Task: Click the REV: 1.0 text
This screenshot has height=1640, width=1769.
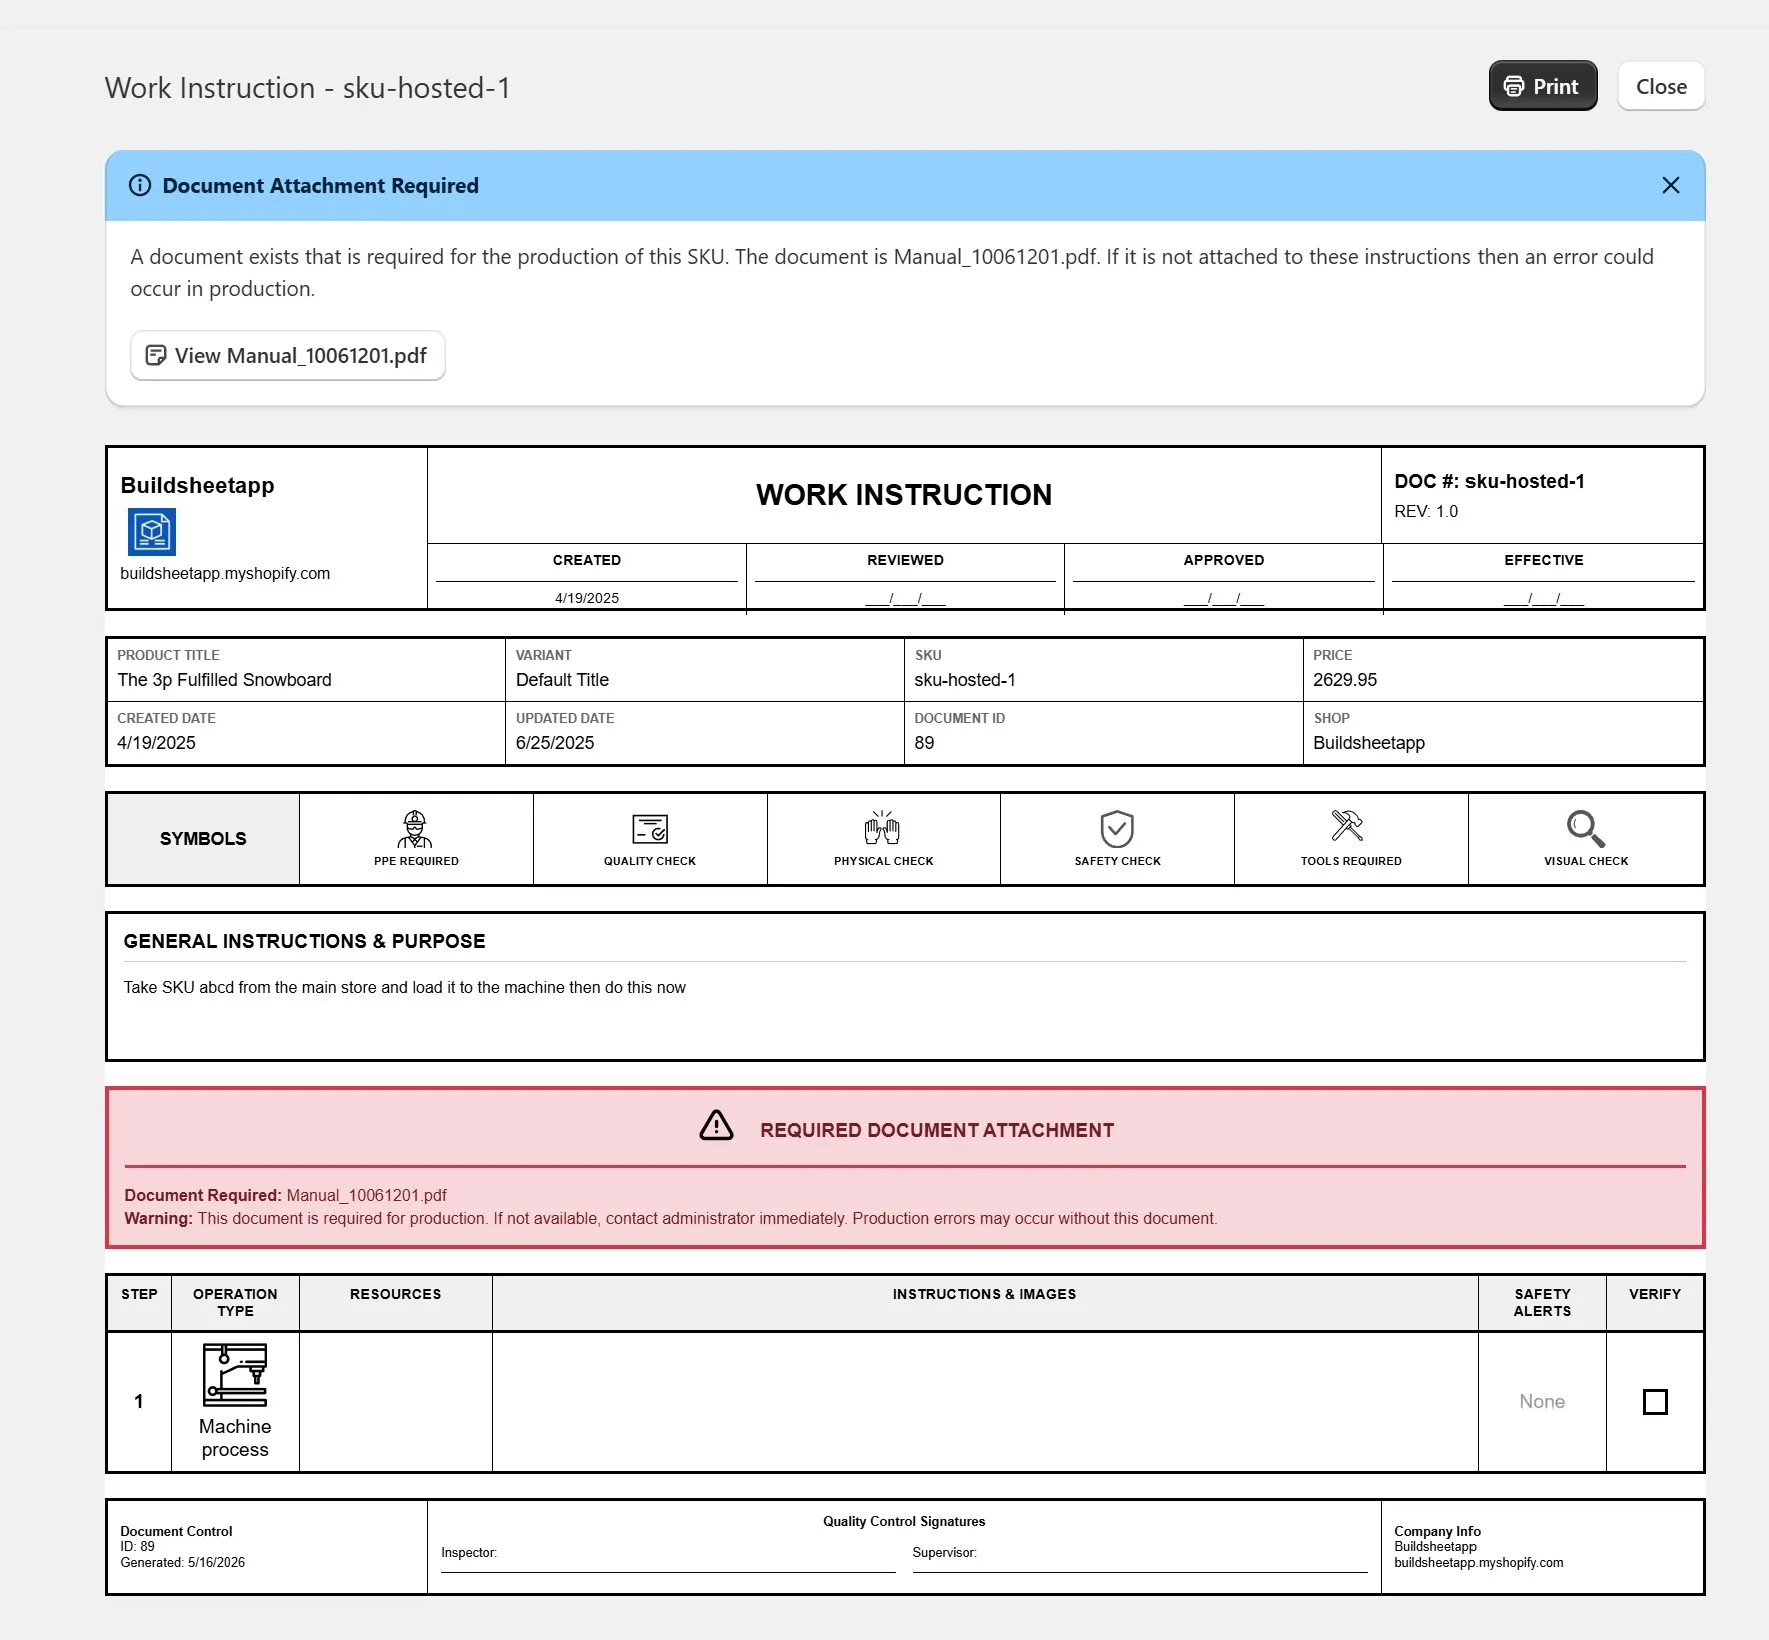Action: pos(1426,512)
